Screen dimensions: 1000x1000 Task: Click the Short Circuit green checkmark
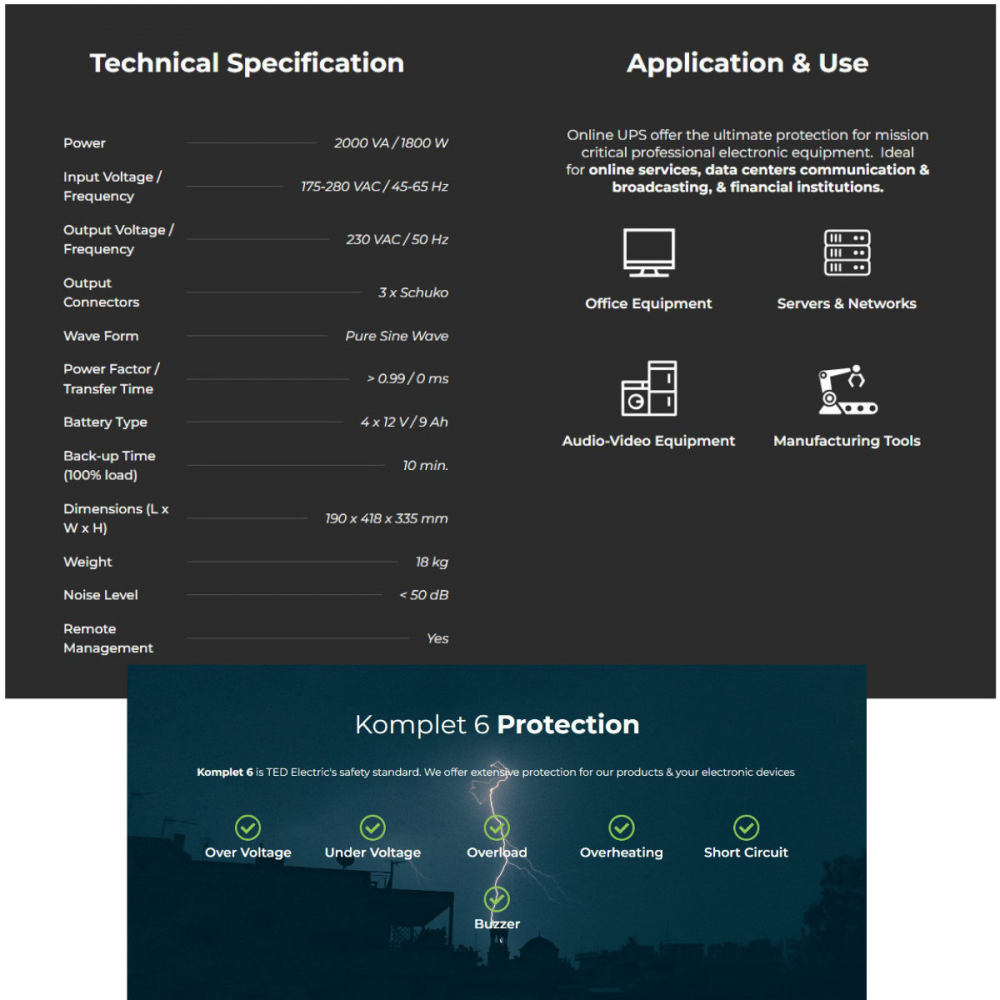point(746,828)
